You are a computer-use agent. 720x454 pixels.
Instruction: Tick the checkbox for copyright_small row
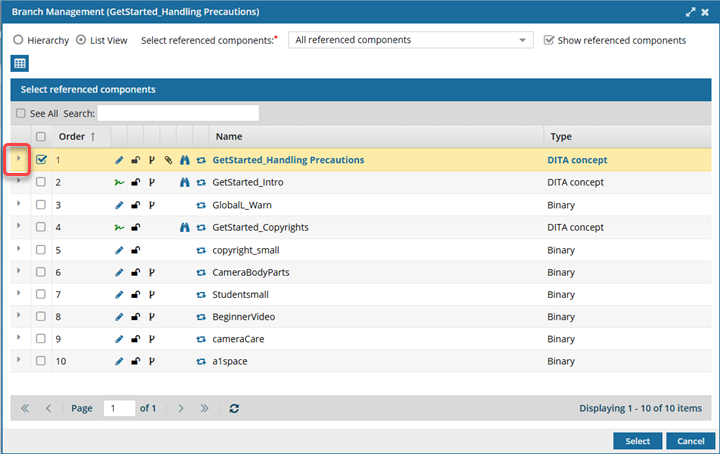point(41,250)
